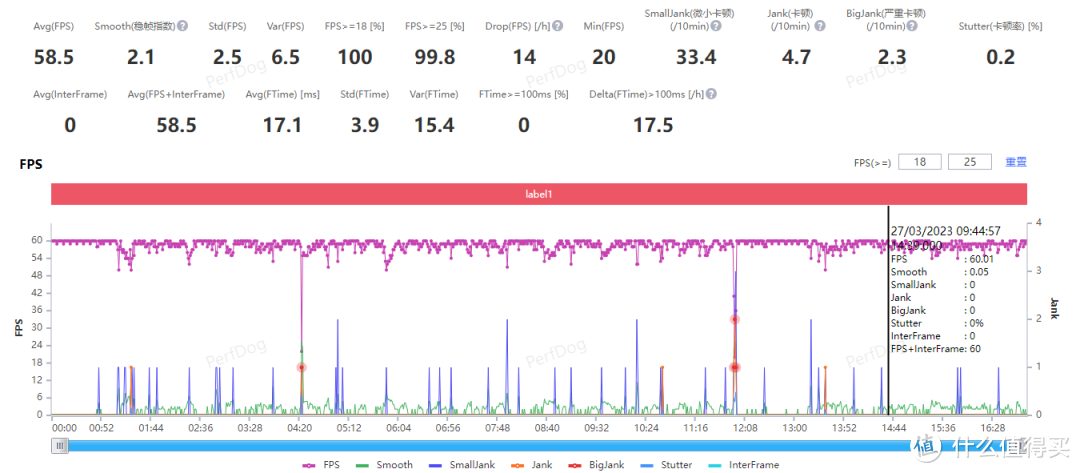Click the 14:44 time axis label

(893, 428)
